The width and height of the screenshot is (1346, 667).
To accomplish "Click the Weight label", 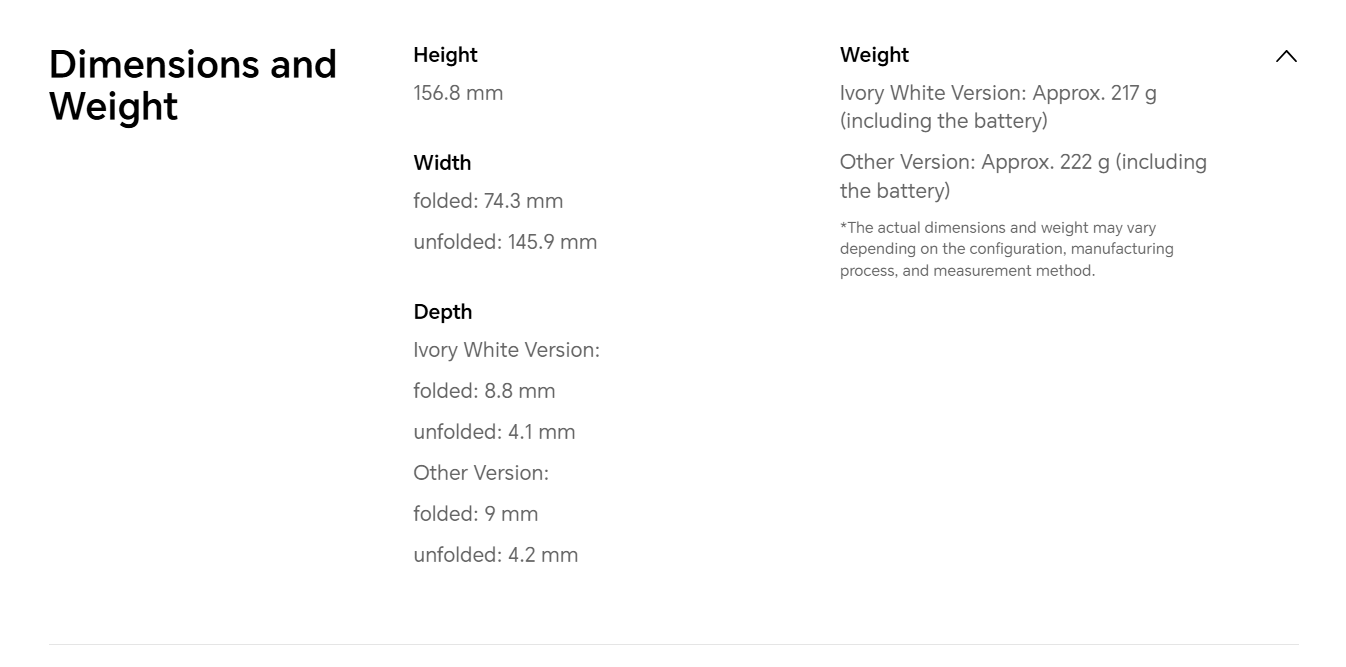I will pos(874,55).
